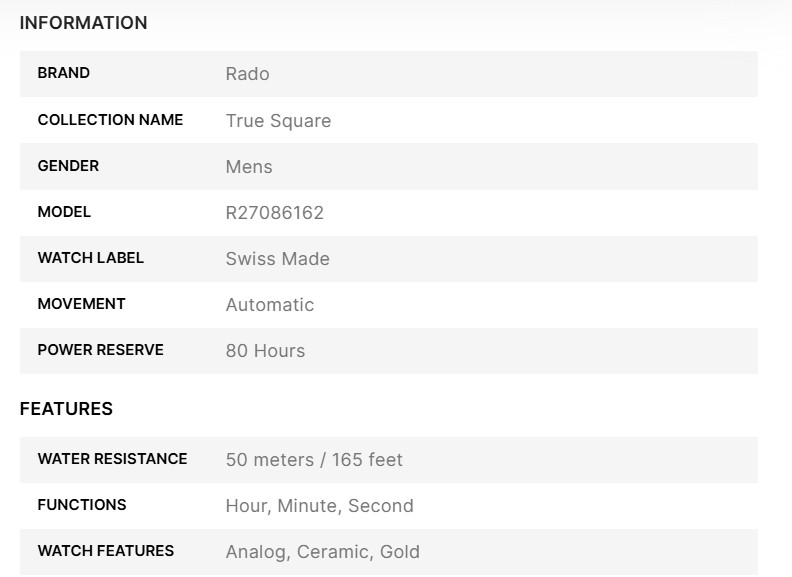Click the Analog, Ceramic, Gold features text
The image size is (792, 577).
[322, 552]
